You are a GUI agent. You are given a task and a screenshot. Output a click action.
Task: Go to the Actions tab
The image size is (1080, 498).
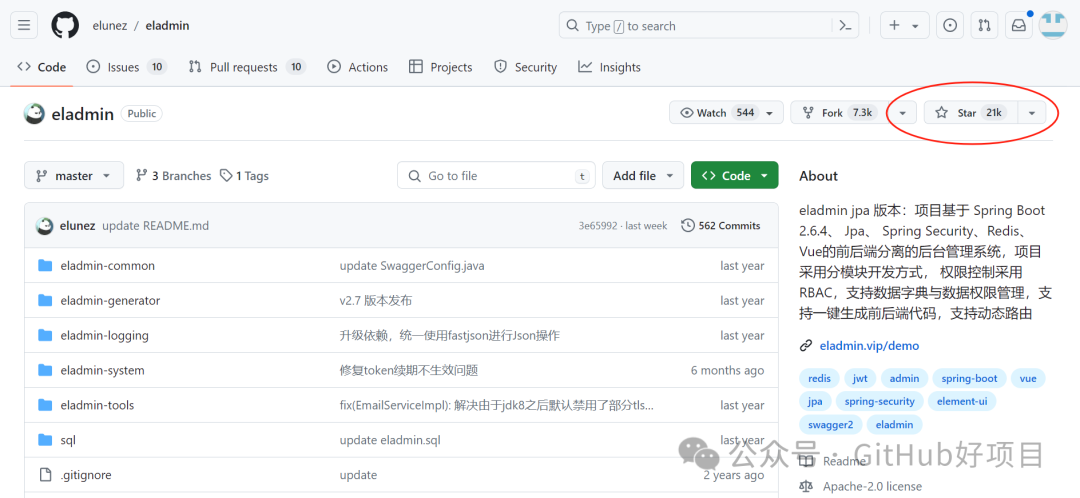pos(357,67)
